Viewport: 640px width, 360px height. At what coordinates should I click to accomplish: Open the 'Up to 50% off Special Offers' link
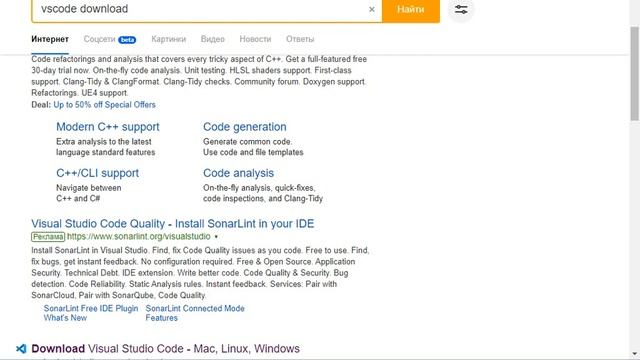(x=104, y=104)
